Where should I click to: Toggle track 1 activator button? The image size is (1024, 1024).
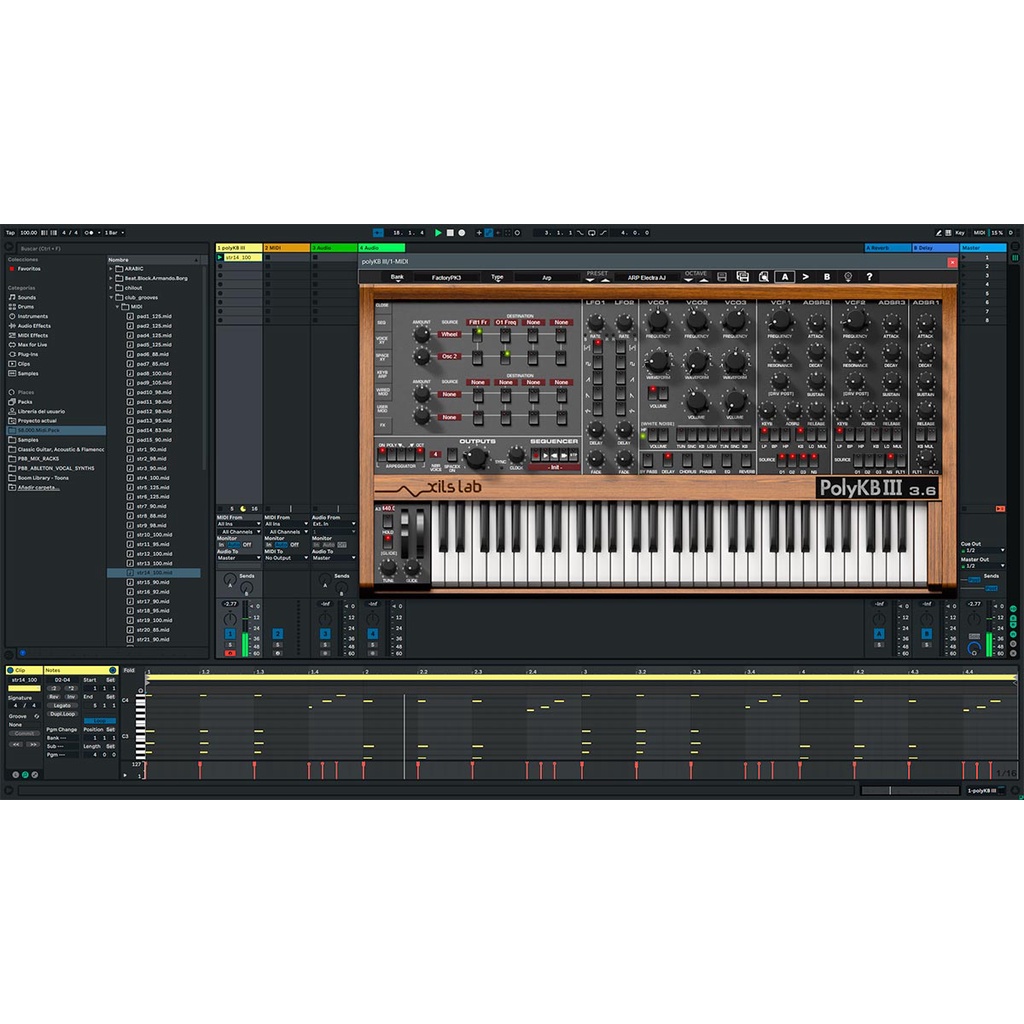(230, 634)
